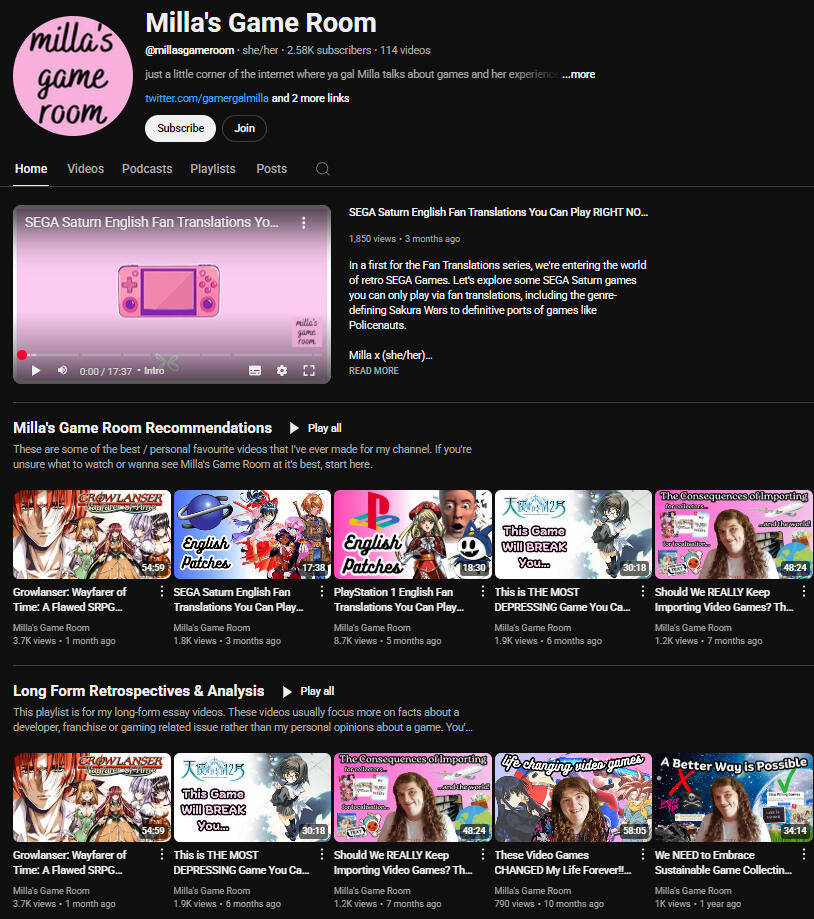The height and width of the screenshot is (919, 814).
Task: Open the Miniplayer captions icon in the player
Action: coord(255,370)
